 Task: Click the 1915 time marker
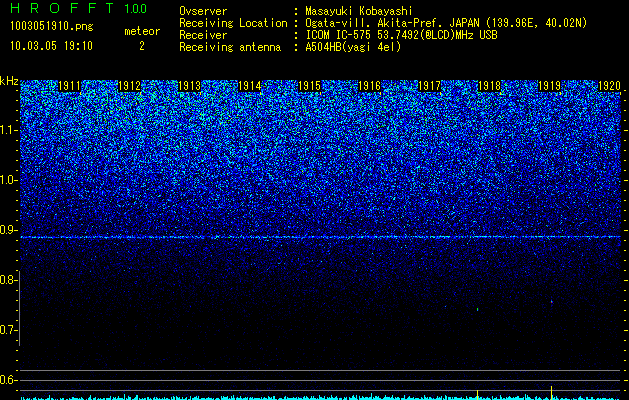(310, 86)
